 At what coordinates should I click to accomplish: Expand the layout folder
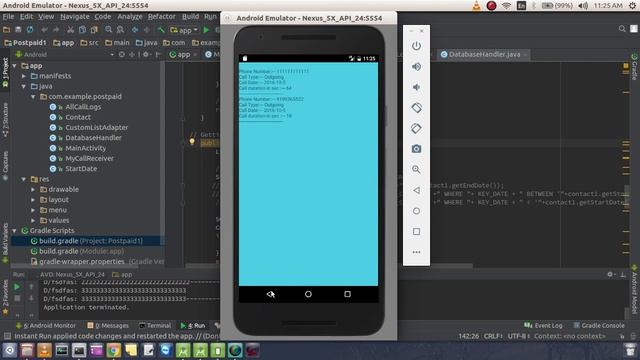tap(33, 200)
